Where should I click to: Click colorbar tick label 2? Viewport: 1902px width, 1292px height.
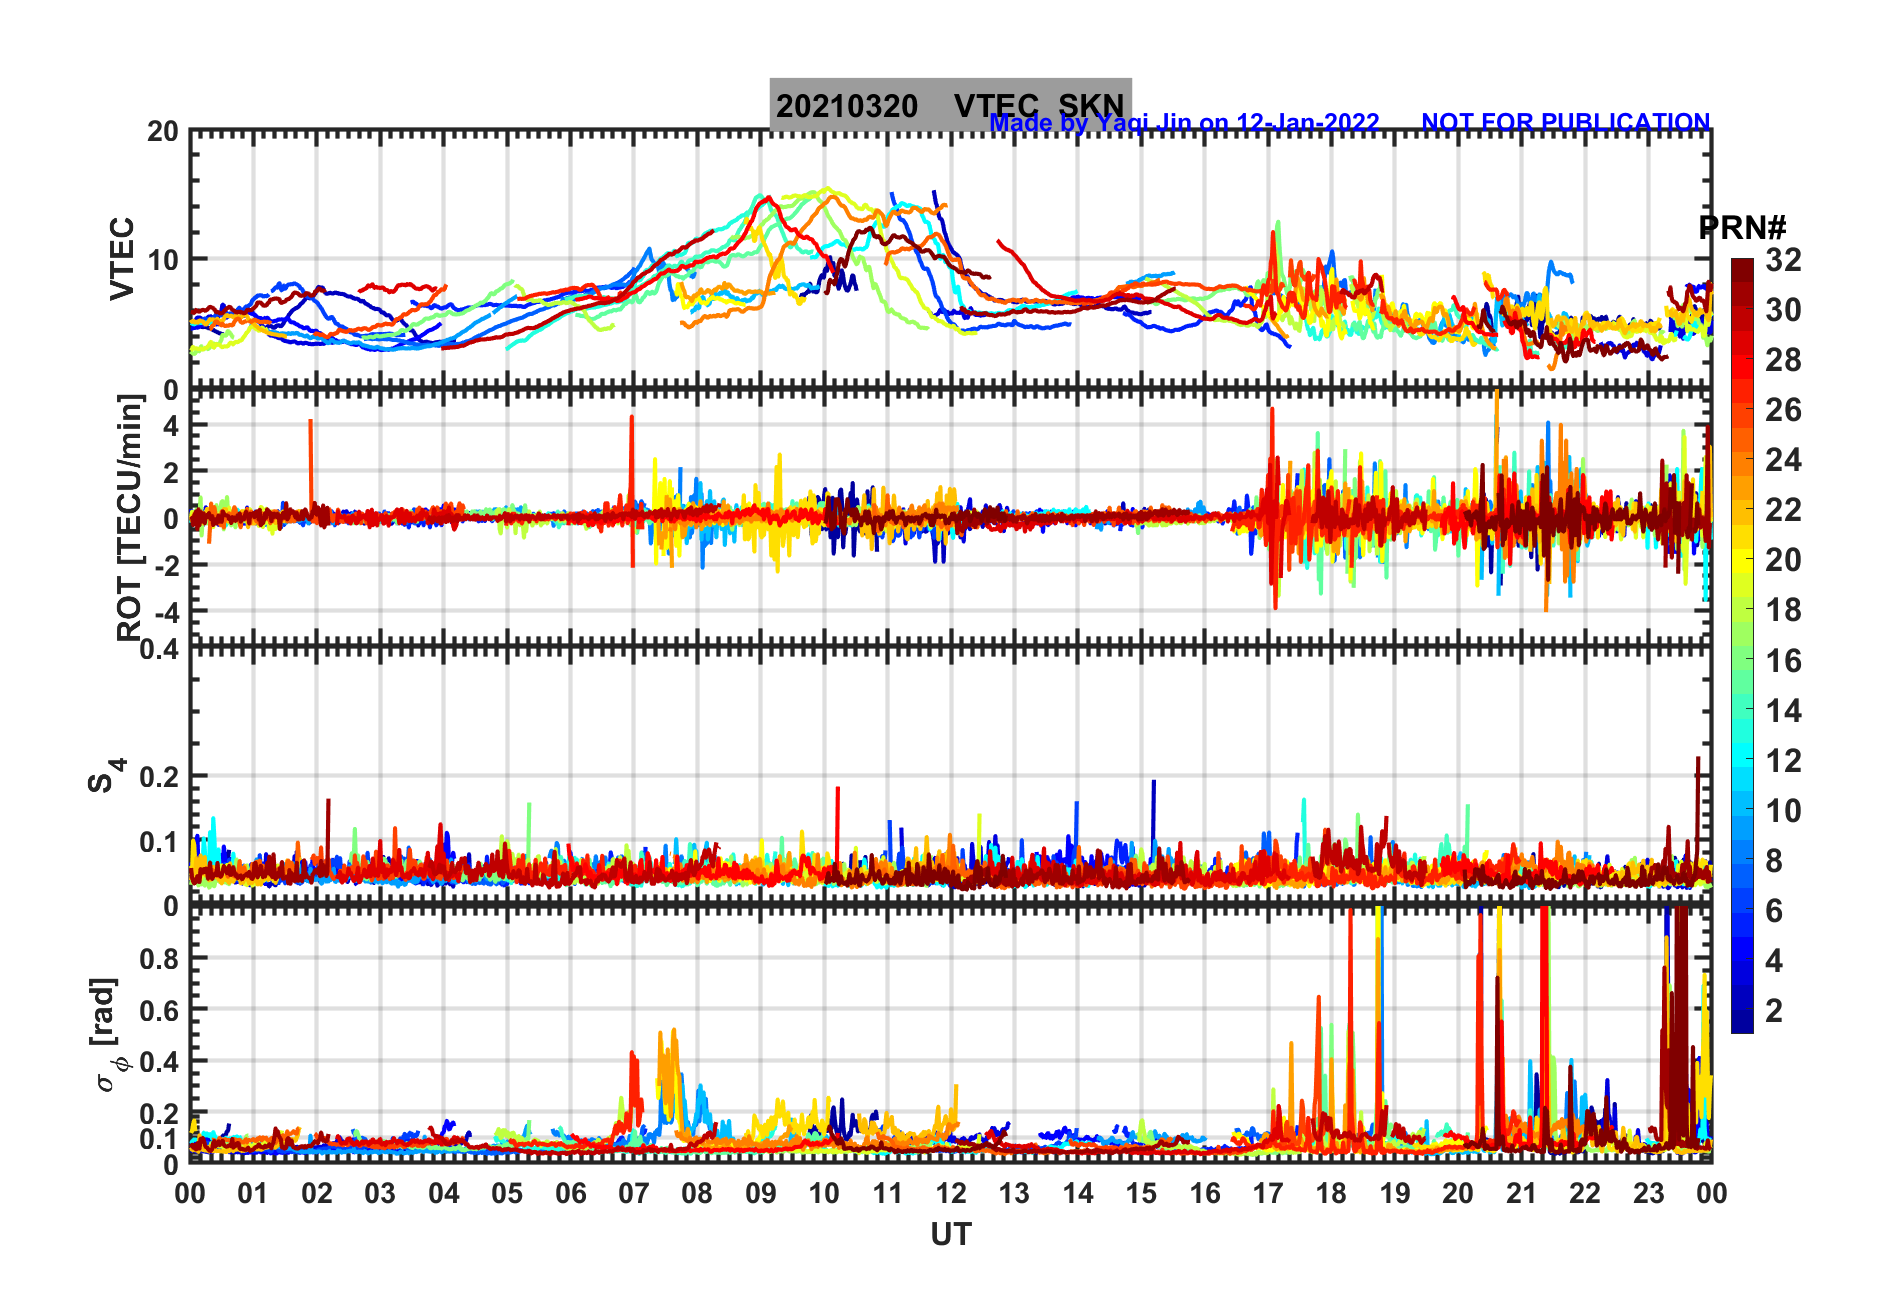pyautogui.click(x=1774, y=1010)
